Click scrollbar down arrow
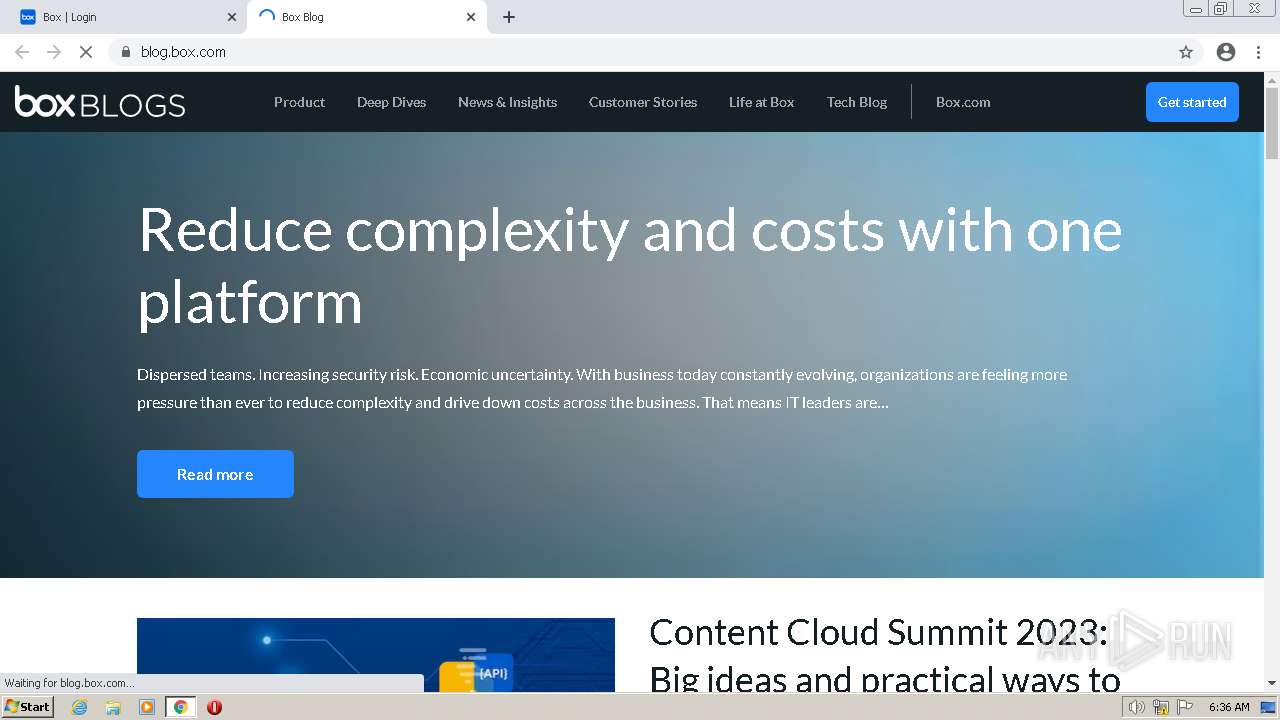The image size is (1280, 720). pyautogui.click(x=1272, y=683)
